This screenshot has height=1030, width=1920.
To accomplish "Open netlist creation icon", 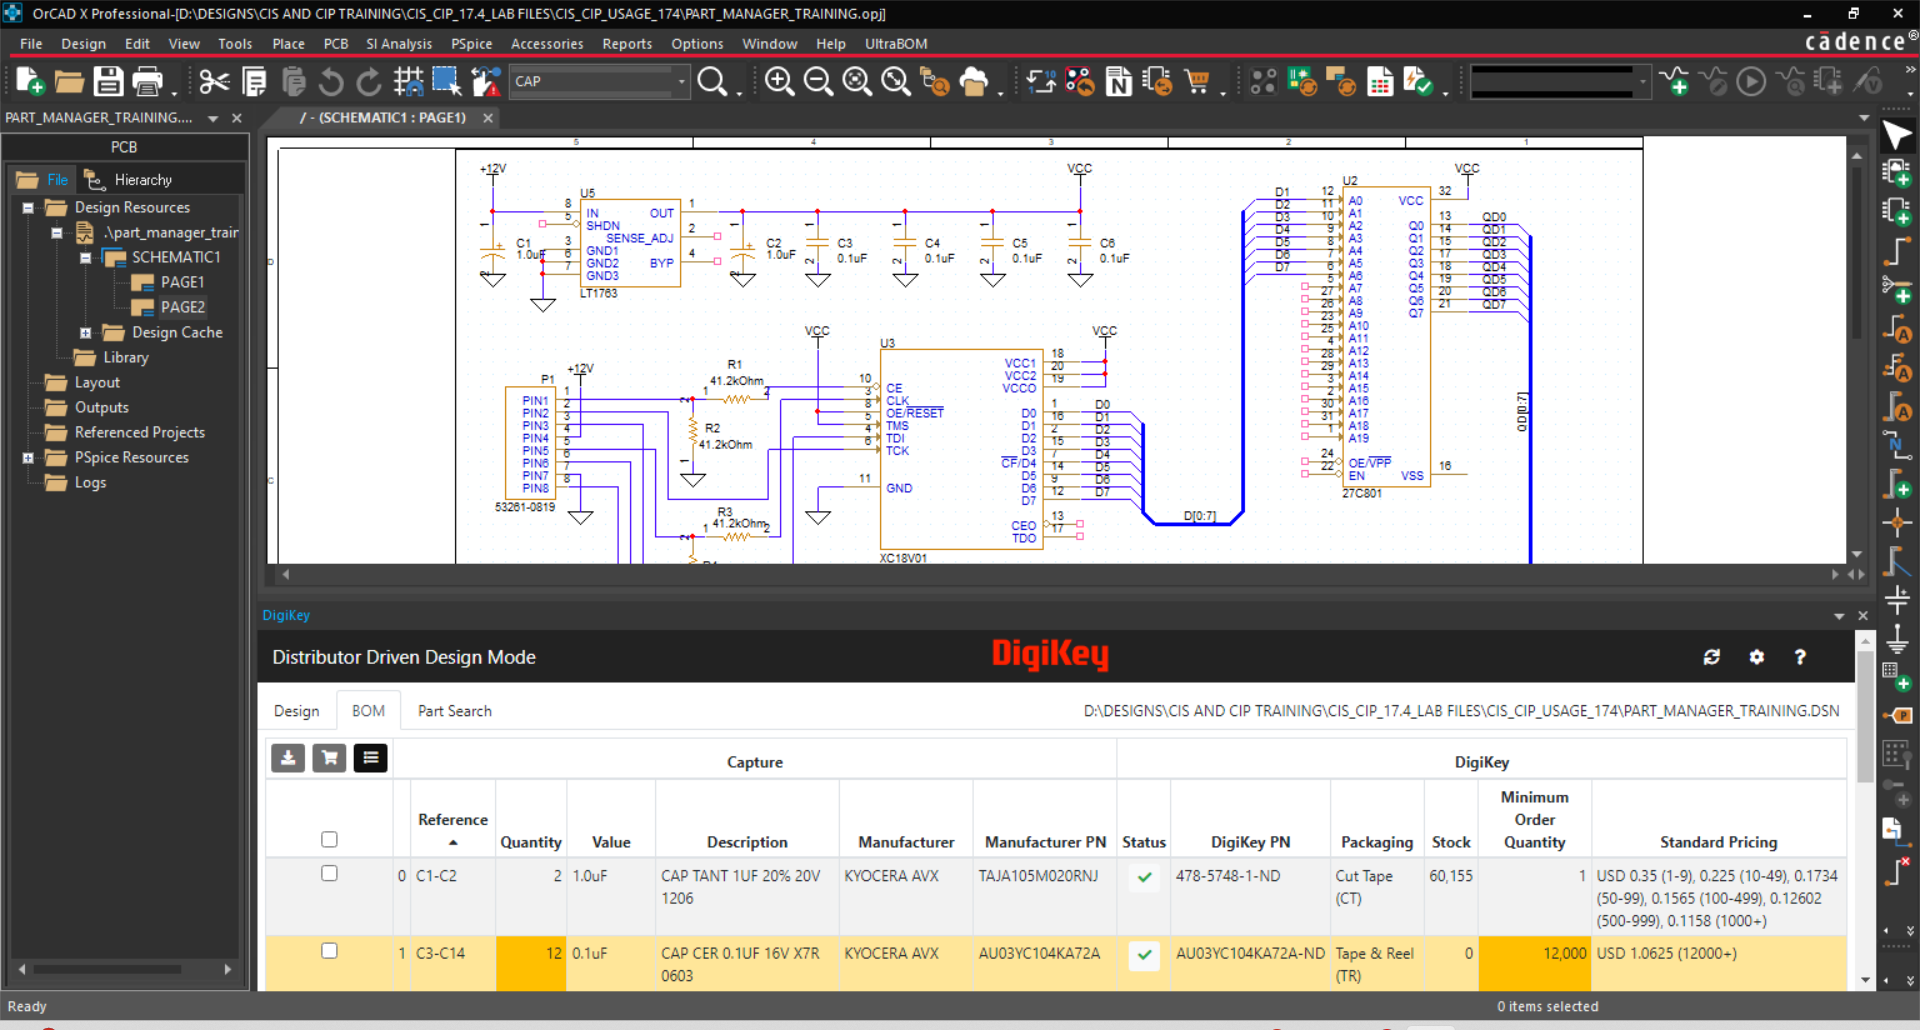I will [1119, 81].
